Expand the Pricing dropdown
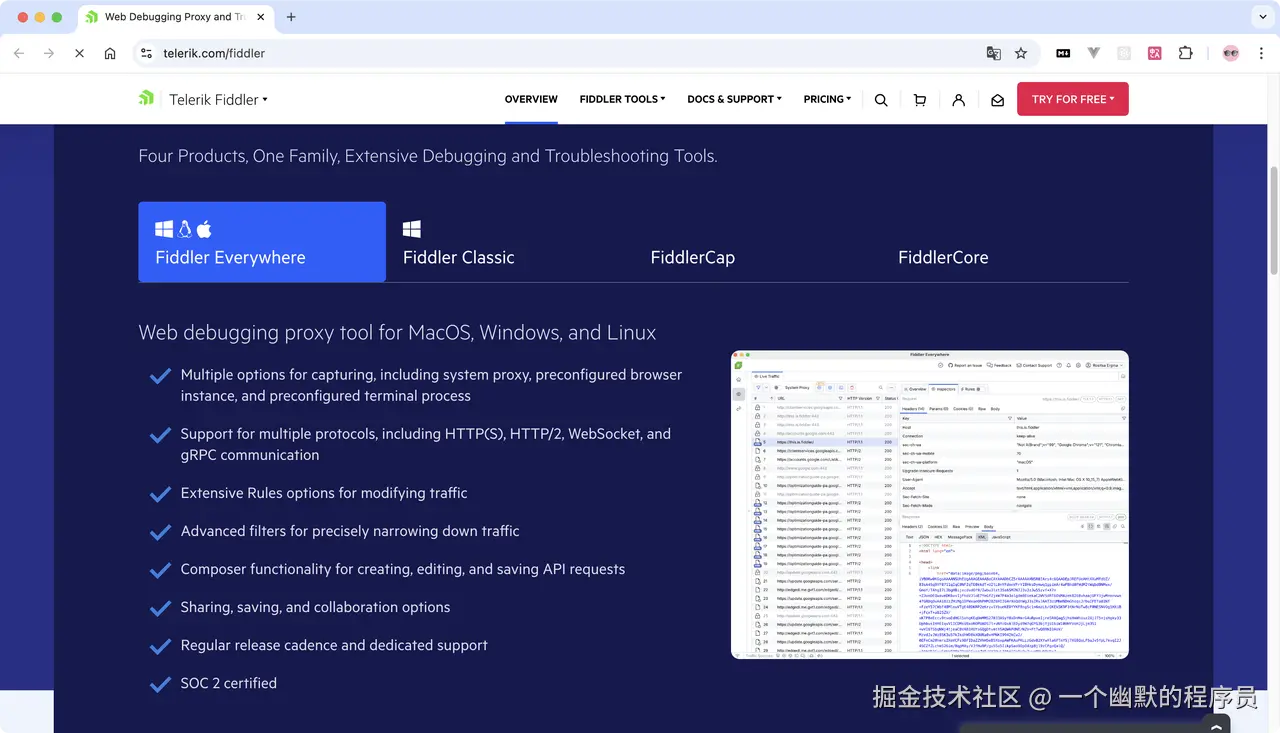Image resolution: width=1280 pixels, height=733 pixels. click(x=827, y=99)
